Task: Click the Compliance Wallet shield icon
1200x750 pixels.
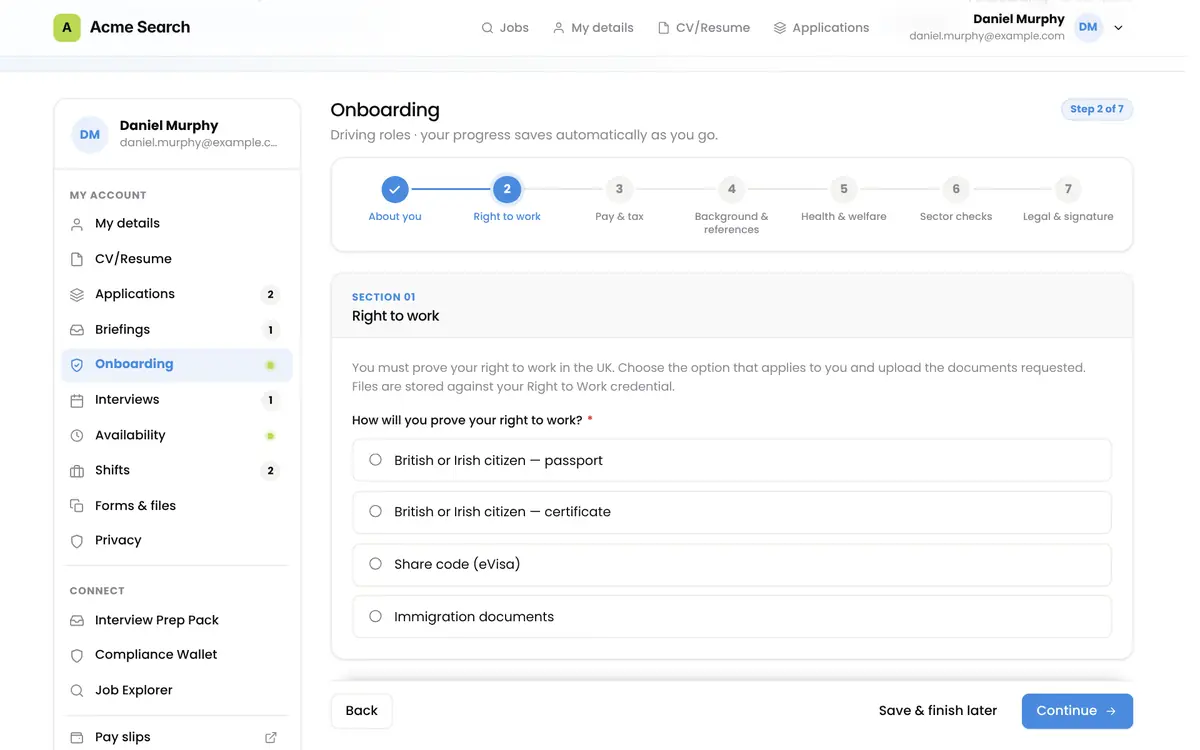Action: (x=77, y=656)
